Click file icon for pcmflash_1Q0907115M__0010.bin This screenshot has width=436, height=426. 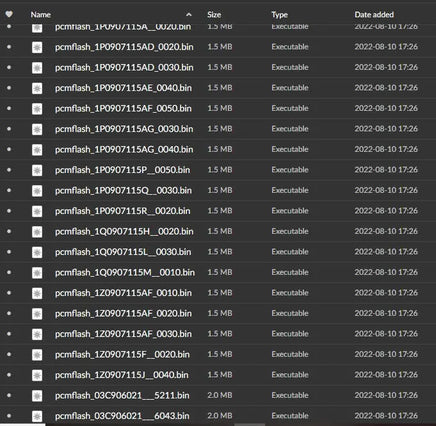click(37, 273)
